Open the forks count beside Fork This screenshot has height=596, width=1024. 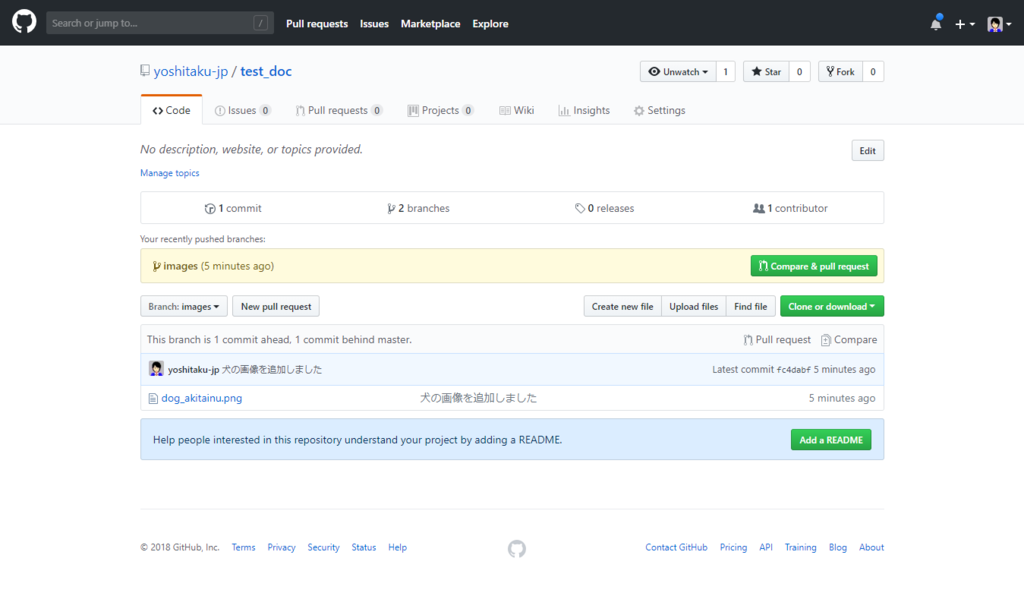coord(873,72)
